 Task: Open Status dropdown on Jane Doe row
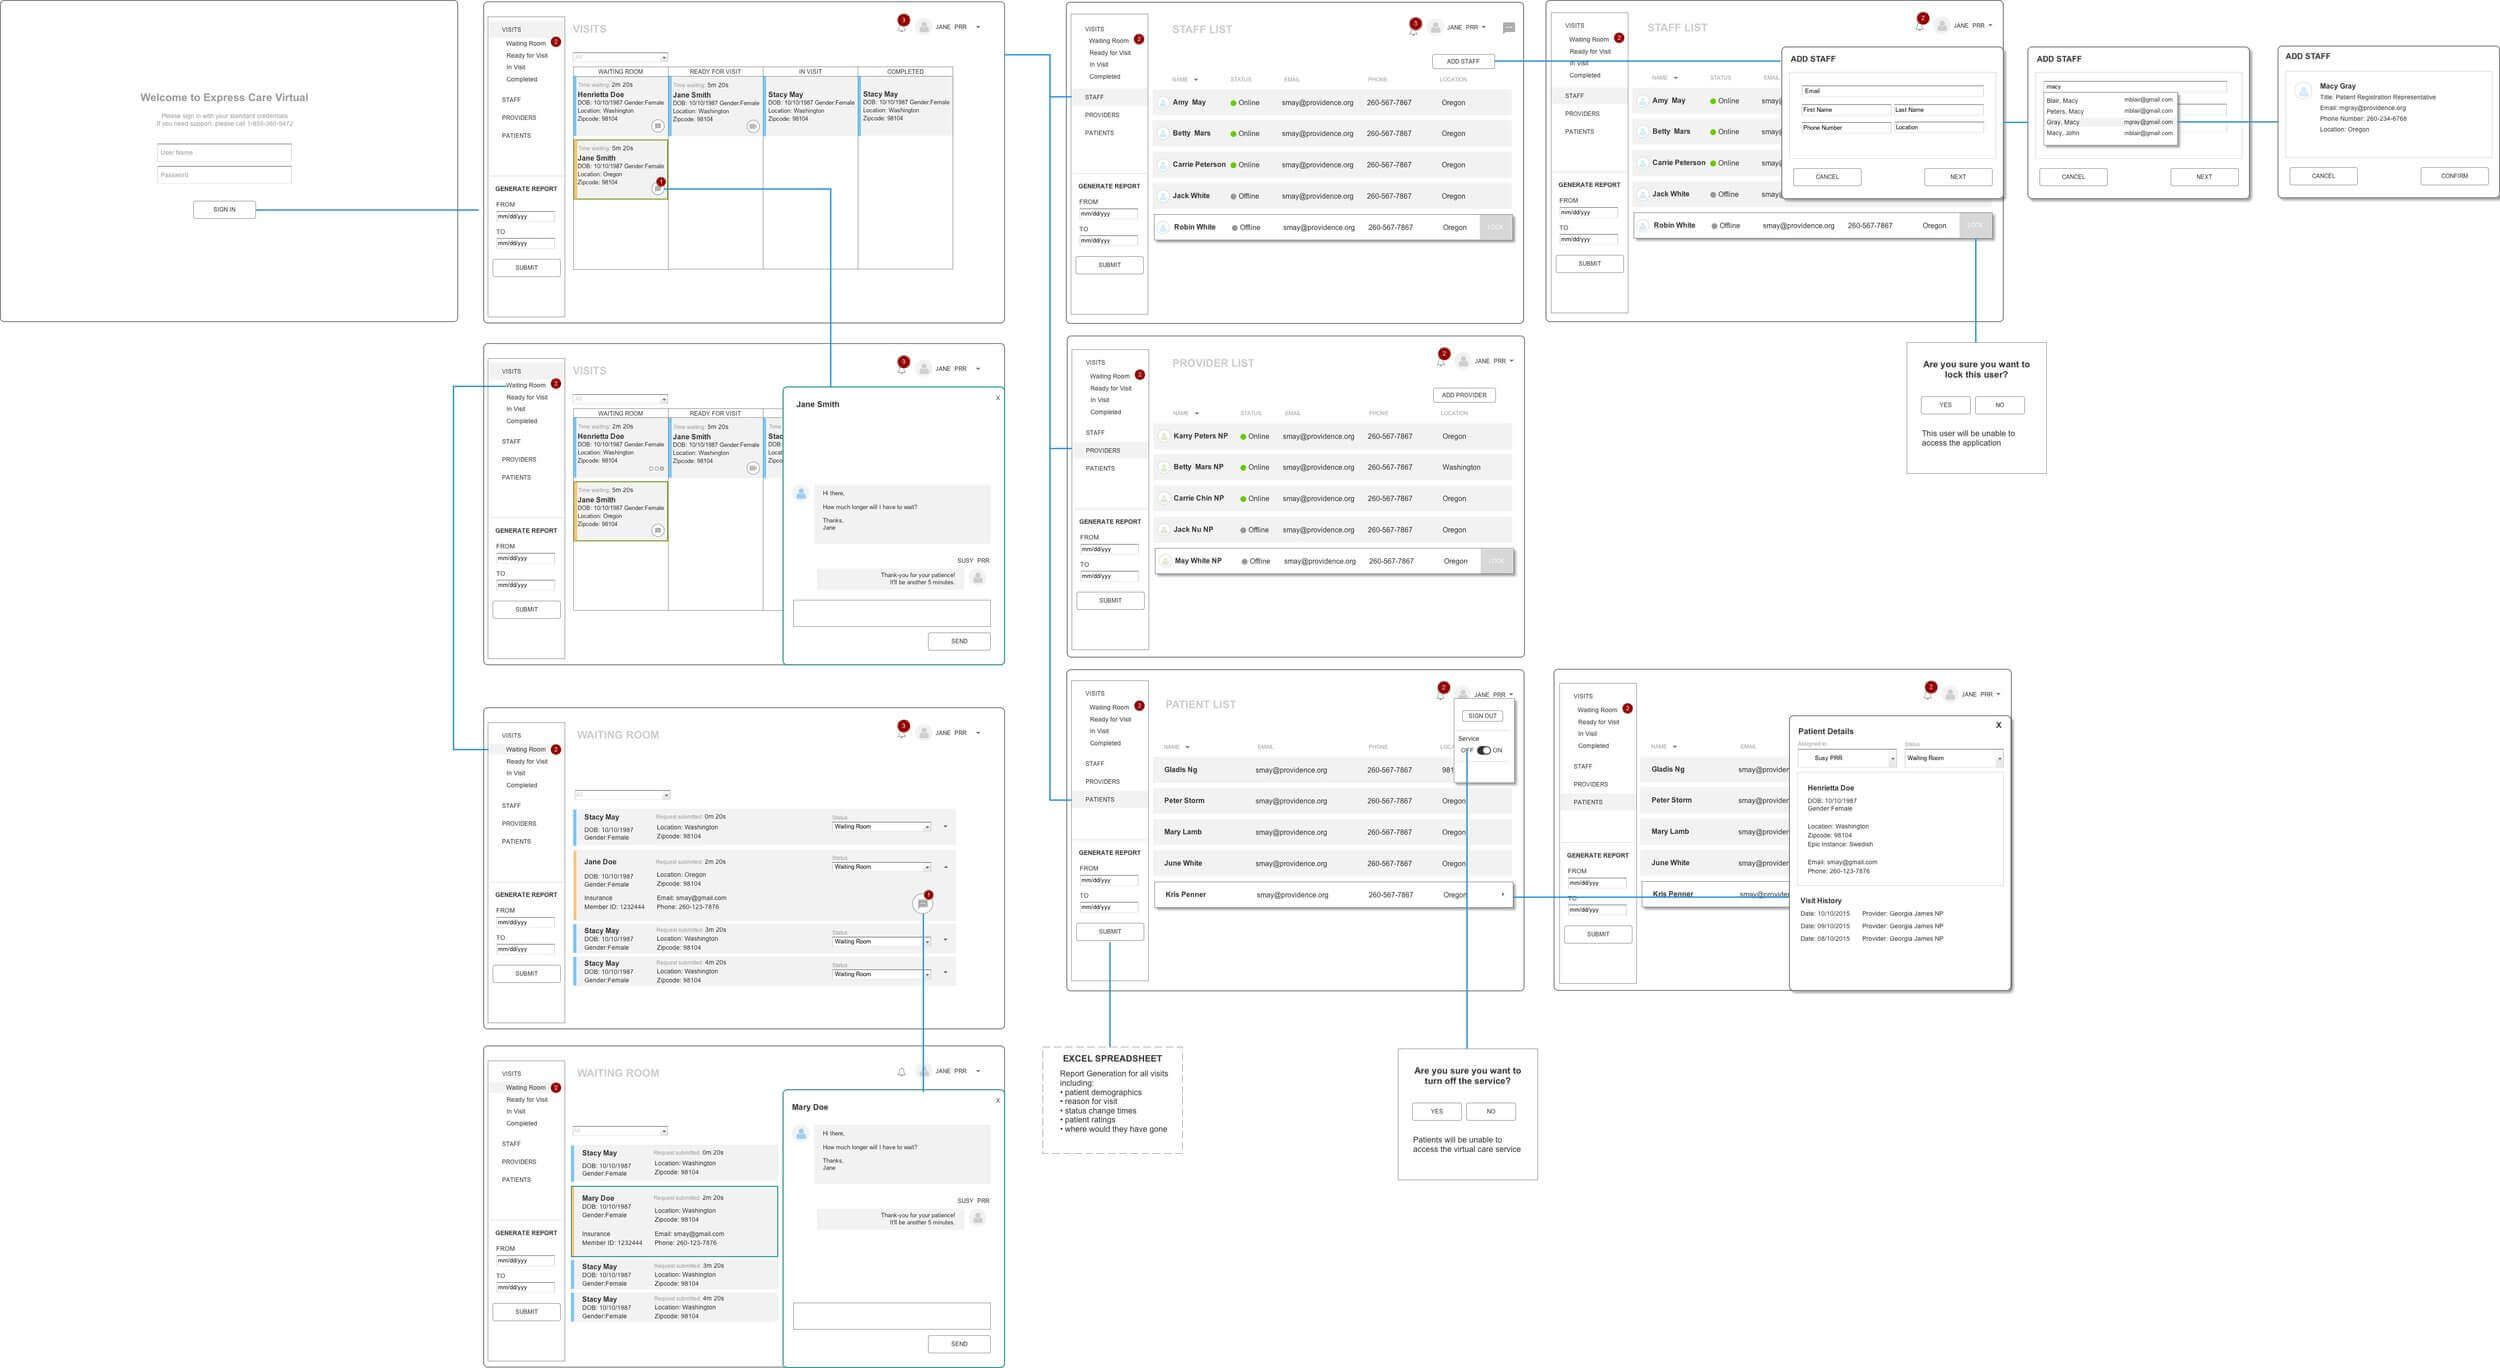tap(881, 867)
